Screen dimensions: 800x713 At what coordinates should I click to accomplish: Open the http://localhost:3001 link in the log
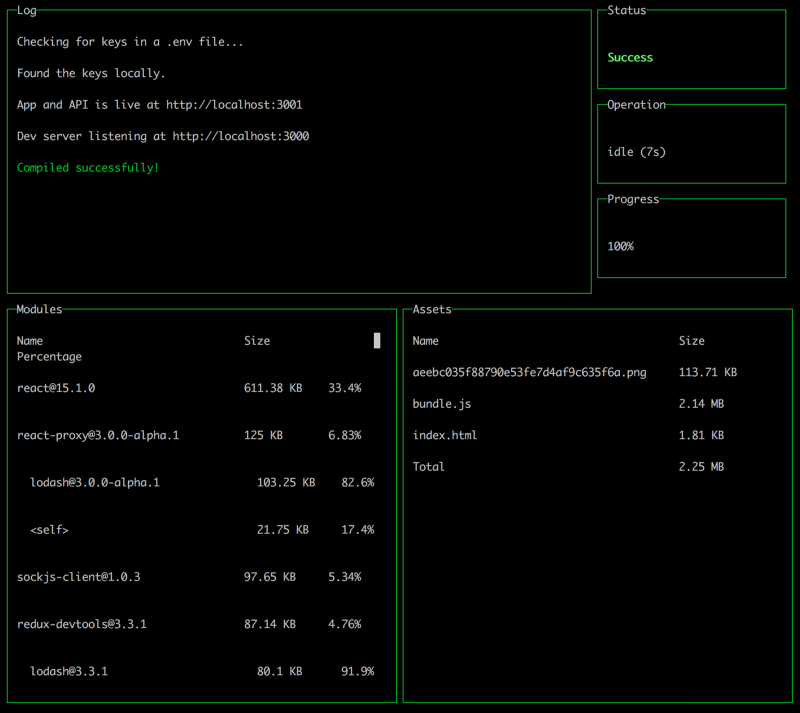click(234, 105)
